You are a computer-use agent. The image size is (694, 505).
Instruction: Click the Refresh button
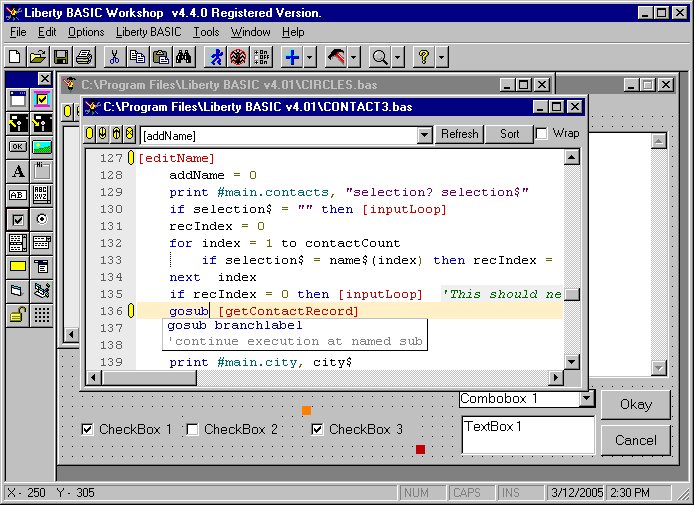coord(459,134)
